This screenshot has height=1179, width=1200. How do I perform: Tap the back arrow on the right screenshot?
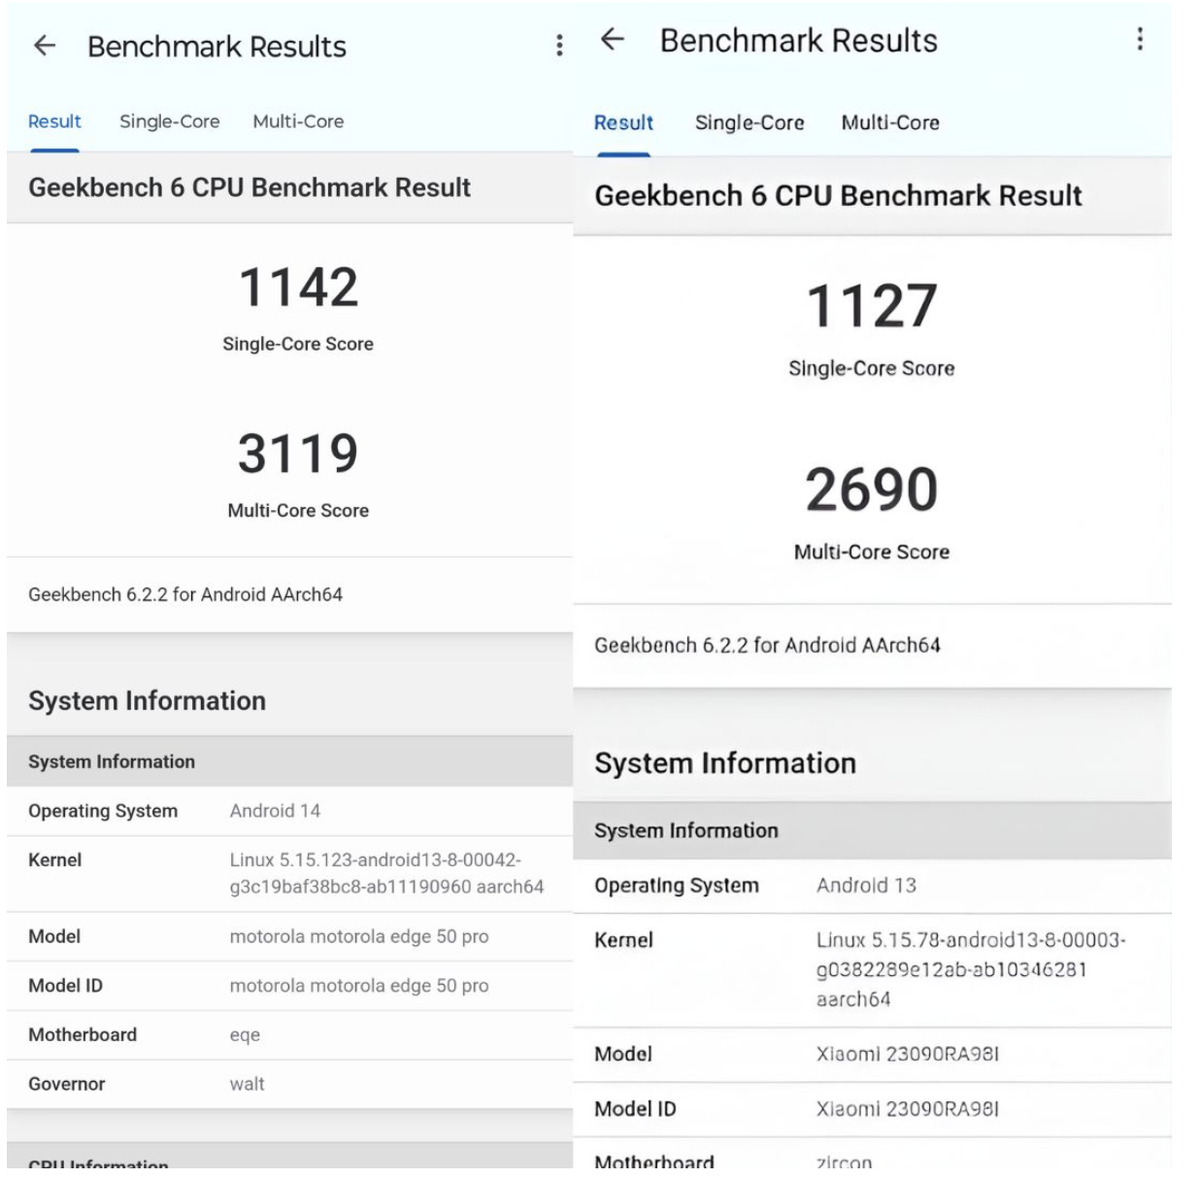point(614,40)
